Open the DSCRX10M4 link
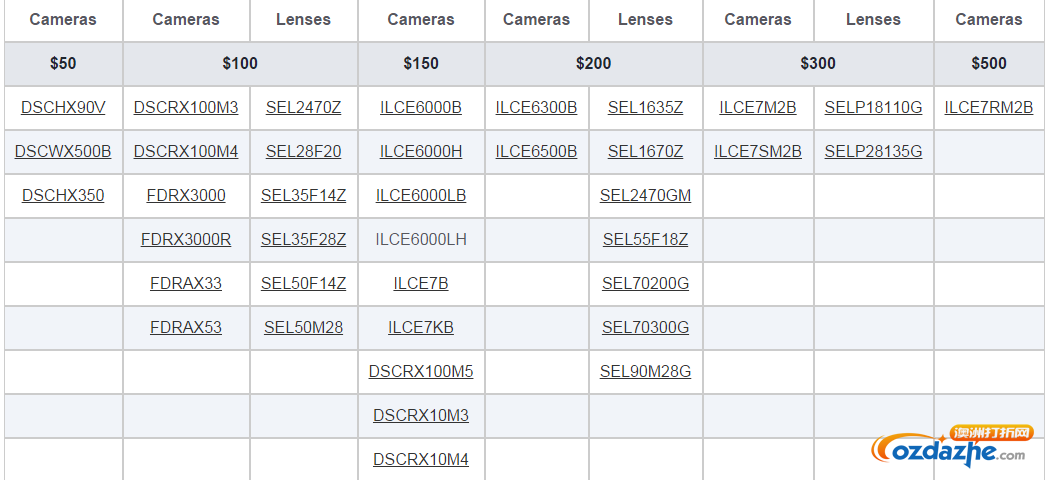Viewport: 1056px width, 480px height. (421, 460)
